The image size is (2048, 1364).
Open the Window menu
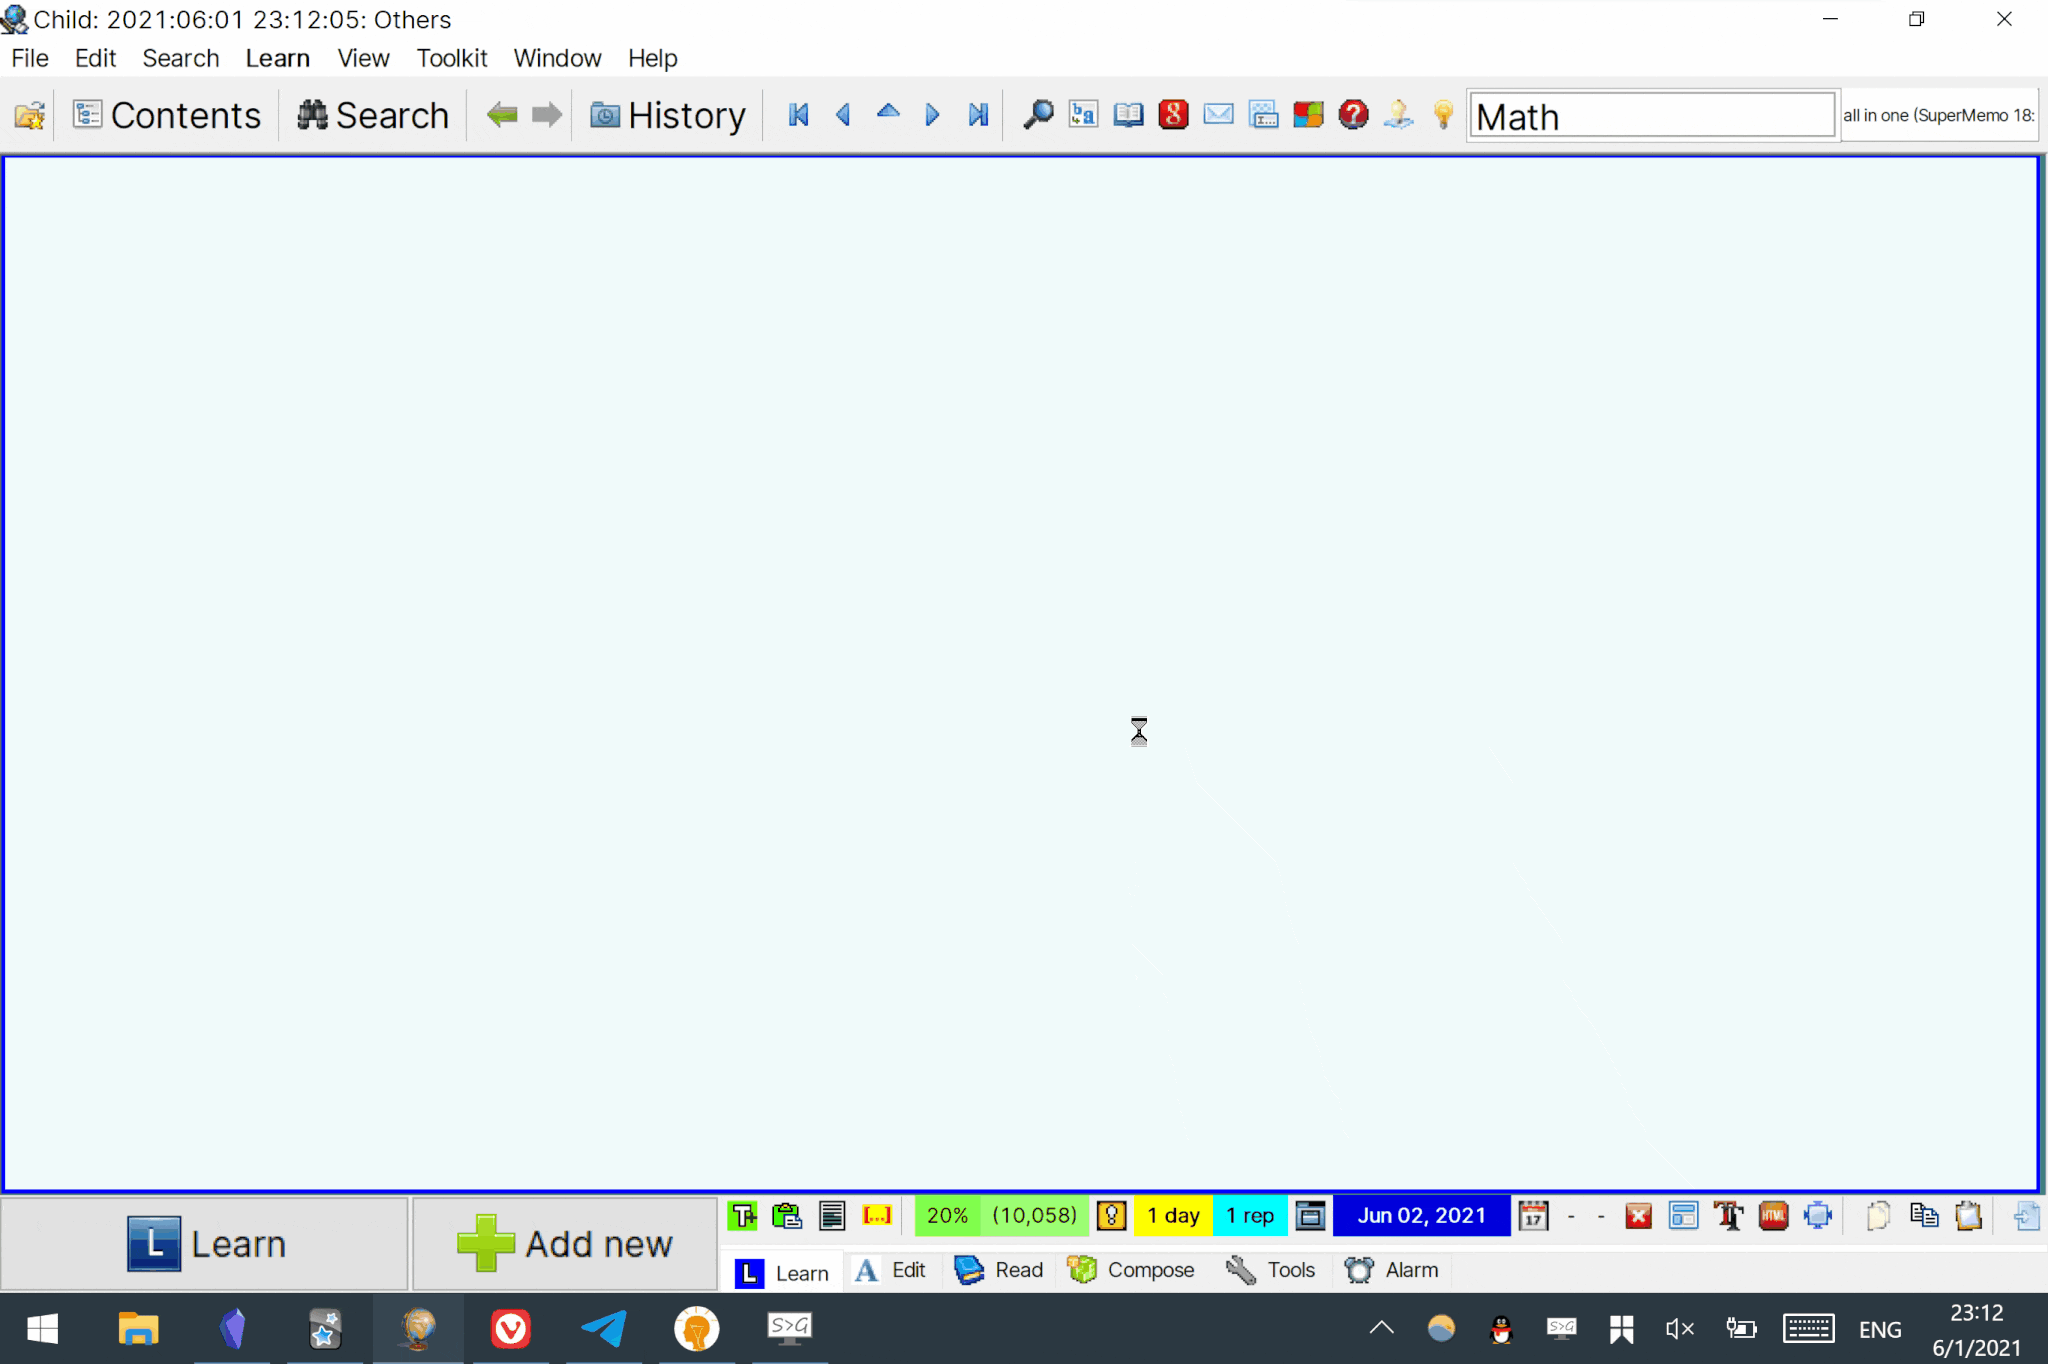(x=557, y=58)
